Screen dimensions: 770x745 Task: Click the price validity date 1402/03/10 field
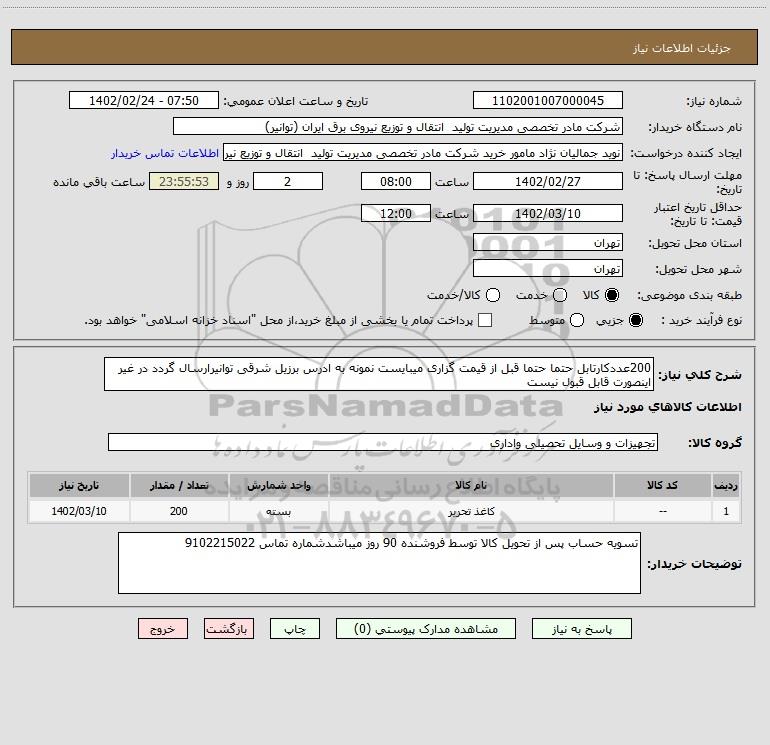[548, 213]
